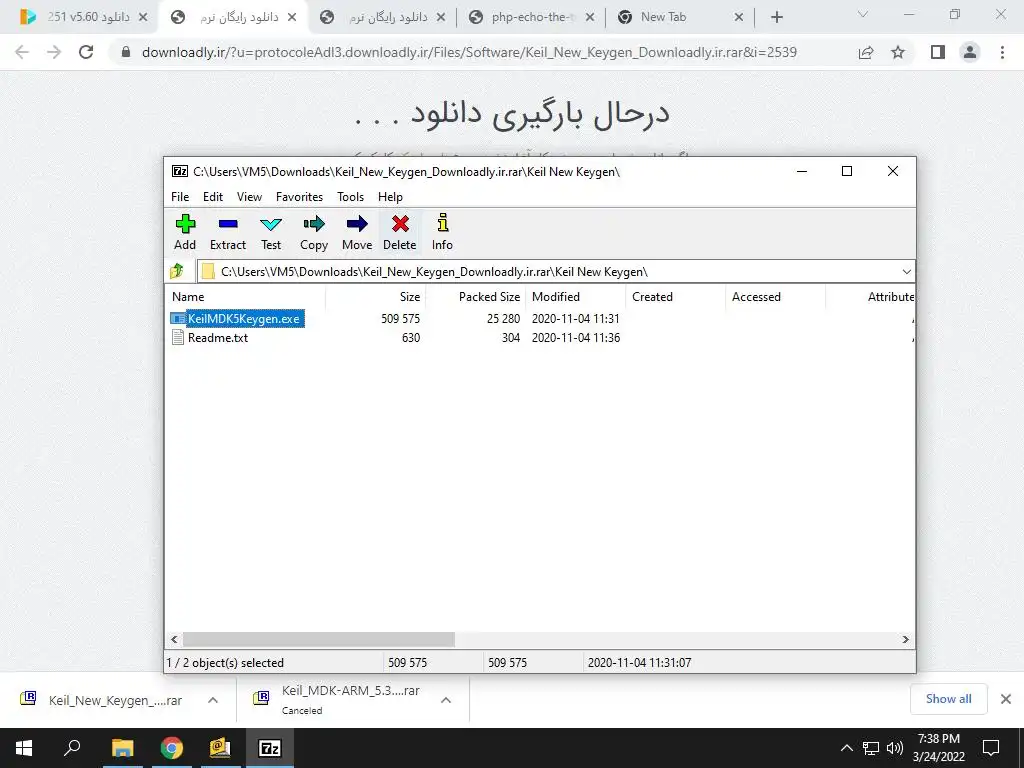Bookmark this page with the star icon
The width and height of the screenshot is (1024, 768).
[898, 52]
